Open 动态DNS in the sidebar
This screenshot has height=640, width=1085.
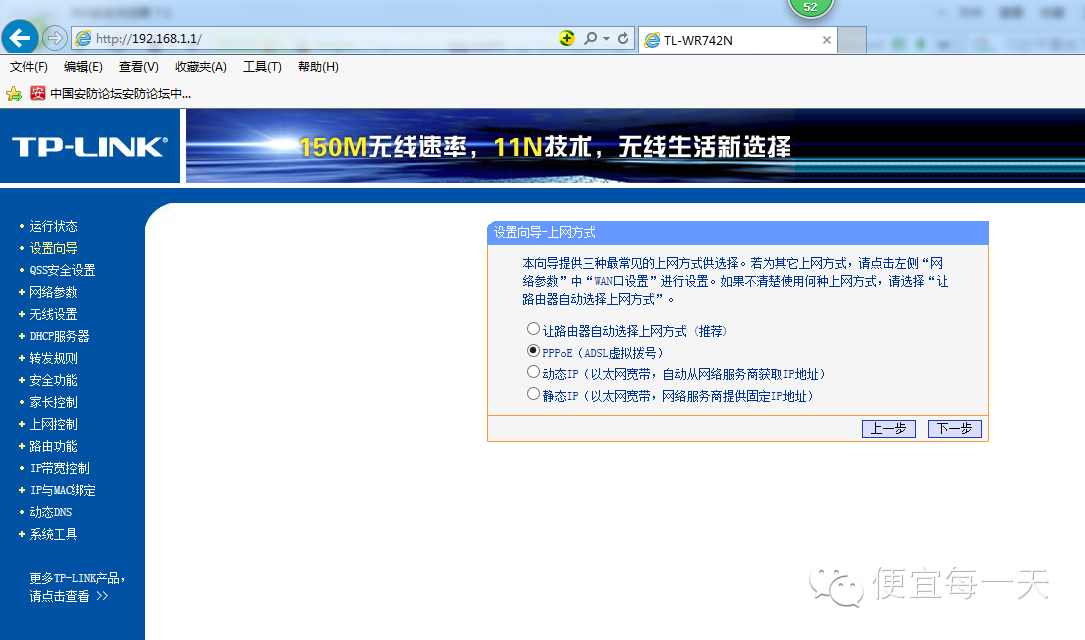click(x=51, y=513)
